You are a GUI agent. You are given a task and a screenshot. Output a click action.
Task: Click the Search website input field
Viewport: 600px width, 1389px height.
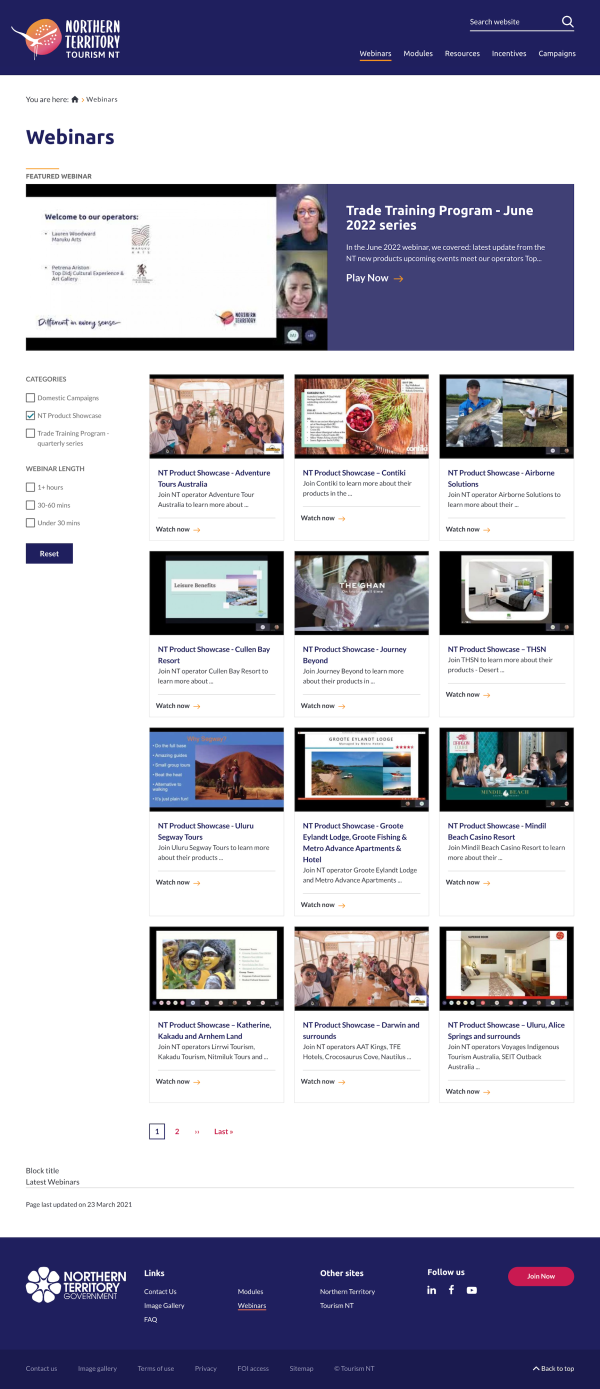[x=513, y=22]
